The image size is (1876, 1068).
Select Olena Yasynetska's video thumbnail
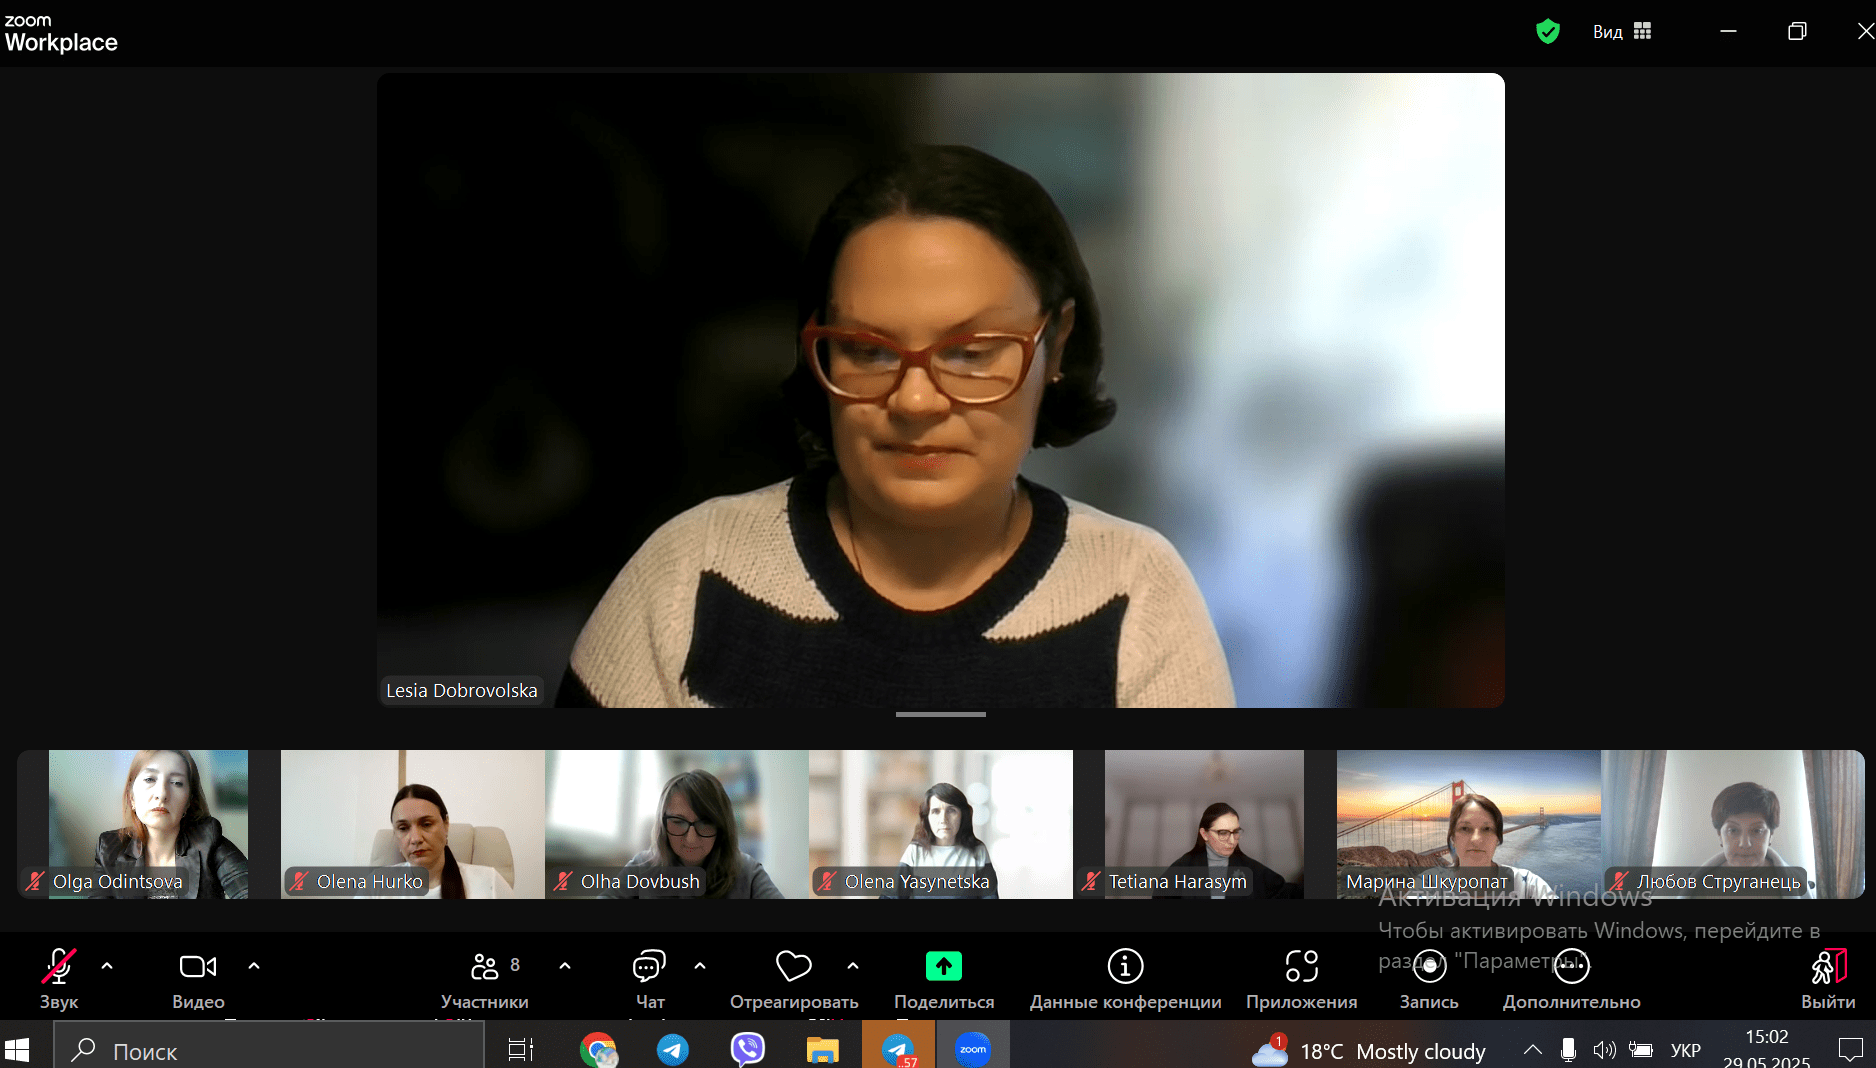tap(941, 824)
